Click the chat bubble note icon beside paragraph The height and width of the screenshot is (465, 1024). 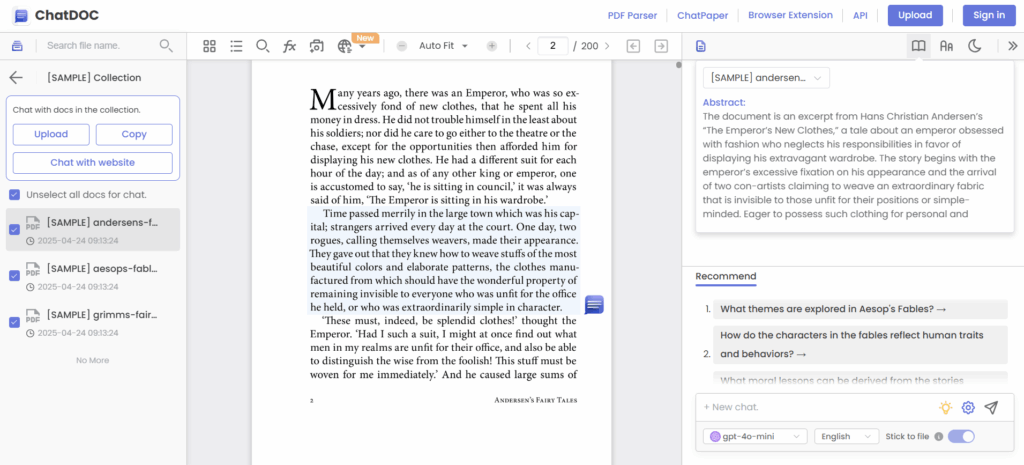594,304
